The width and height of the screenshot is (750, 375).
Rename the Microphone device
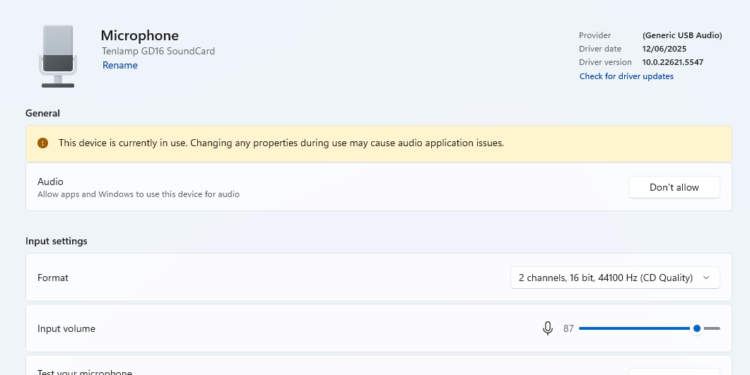pos(120,66)
